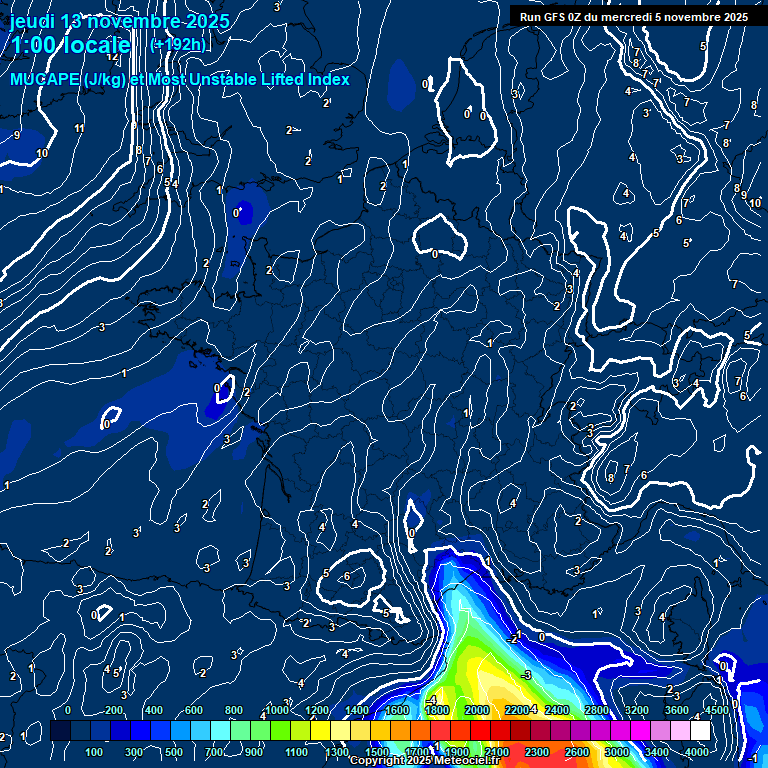The image size is (768, 768).
Task: Click the 4000 label below the color scale
Action: coord(697,752)
